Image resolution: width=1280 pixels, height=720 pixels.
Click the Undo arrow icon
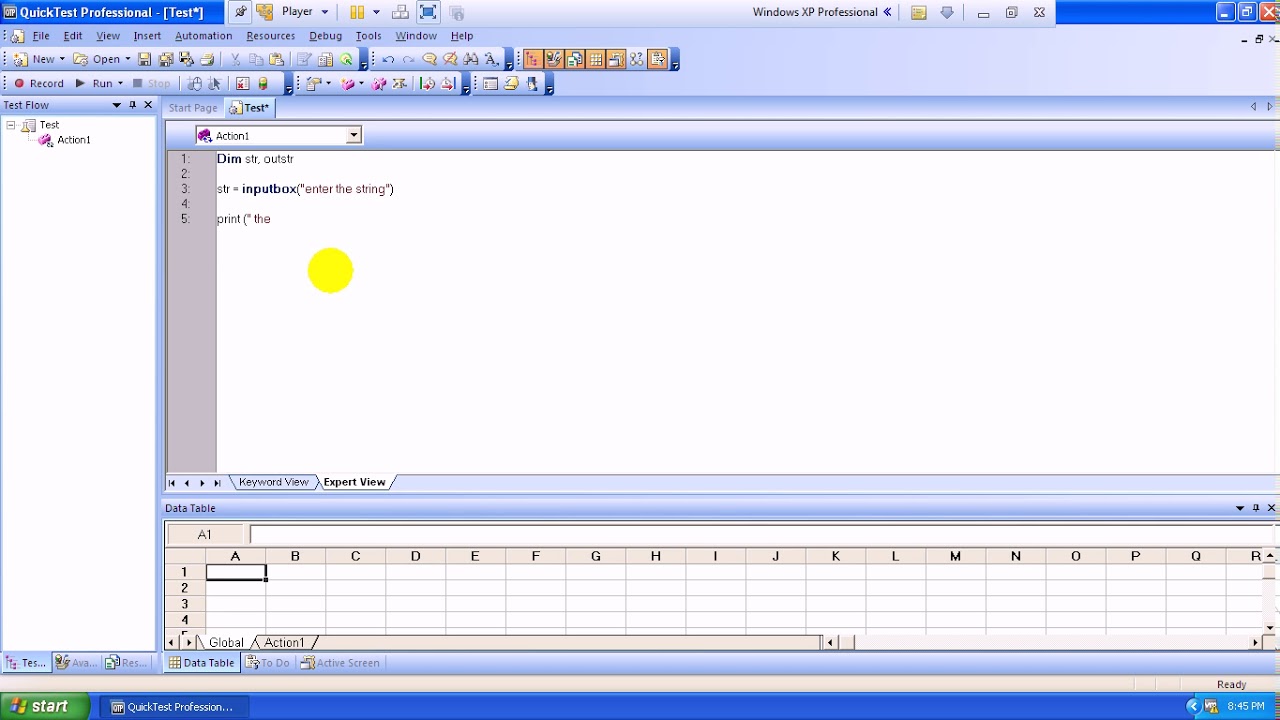tap(388, 60)
